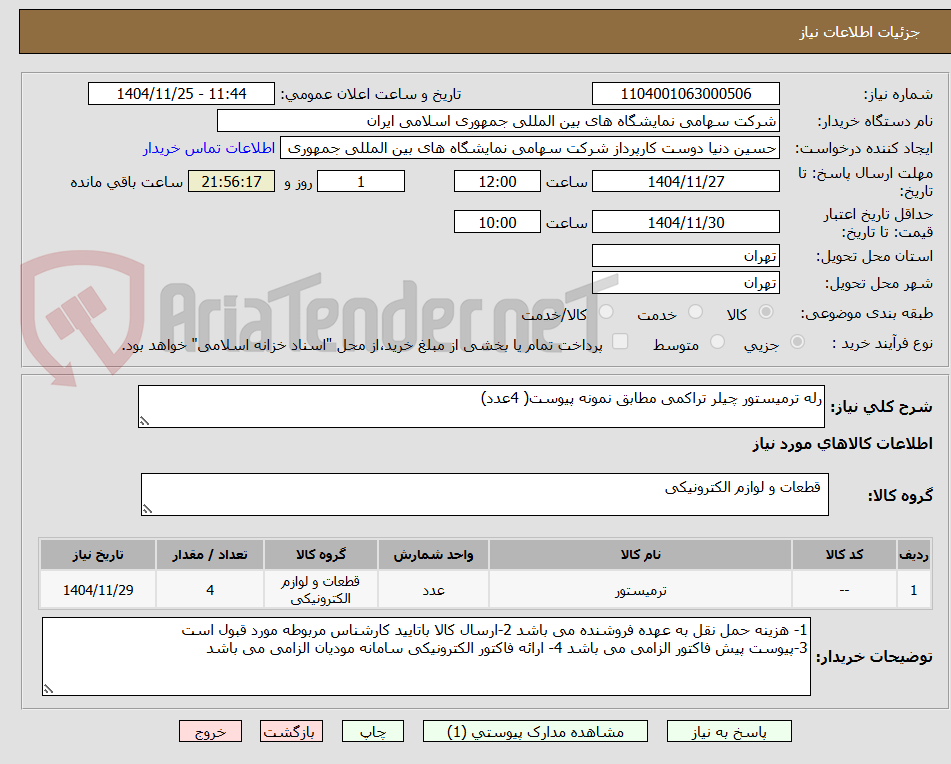Click the نام دستگاه خریدار field
Viewport: 951px width, 764px height.
[x=498, y=121]
